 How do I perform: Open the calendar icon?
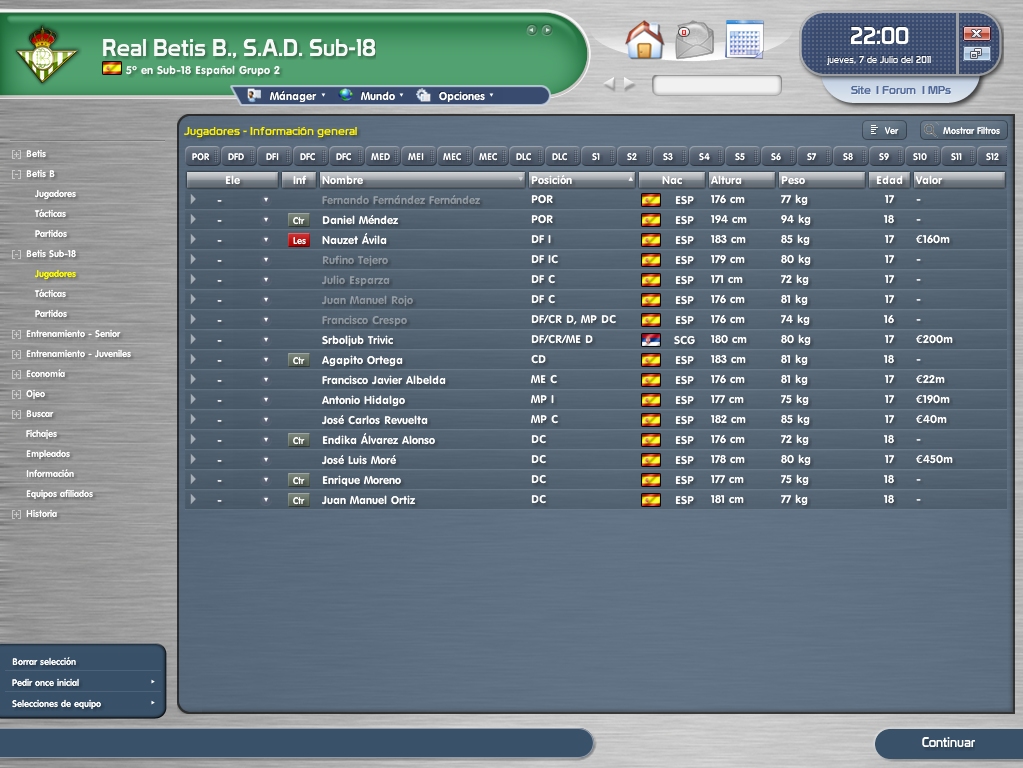point(744,39)
